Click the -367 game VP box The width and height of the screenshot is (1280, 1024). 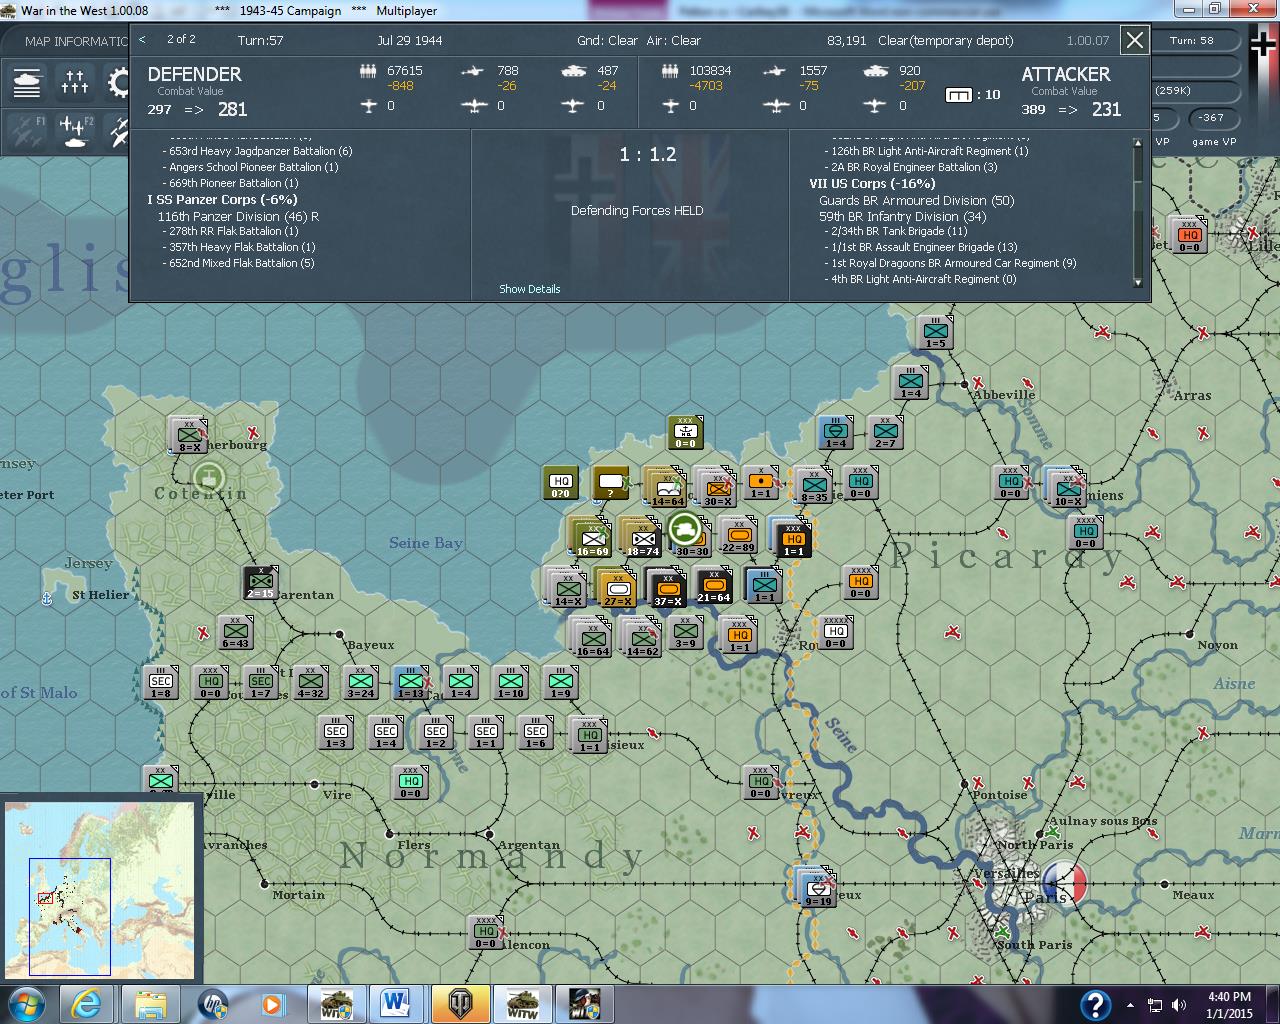(x=1212, y=118)
